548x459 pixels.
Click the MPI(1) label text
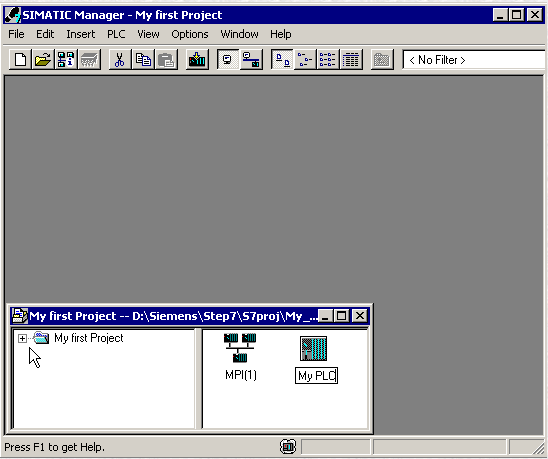tap(241, 375)
